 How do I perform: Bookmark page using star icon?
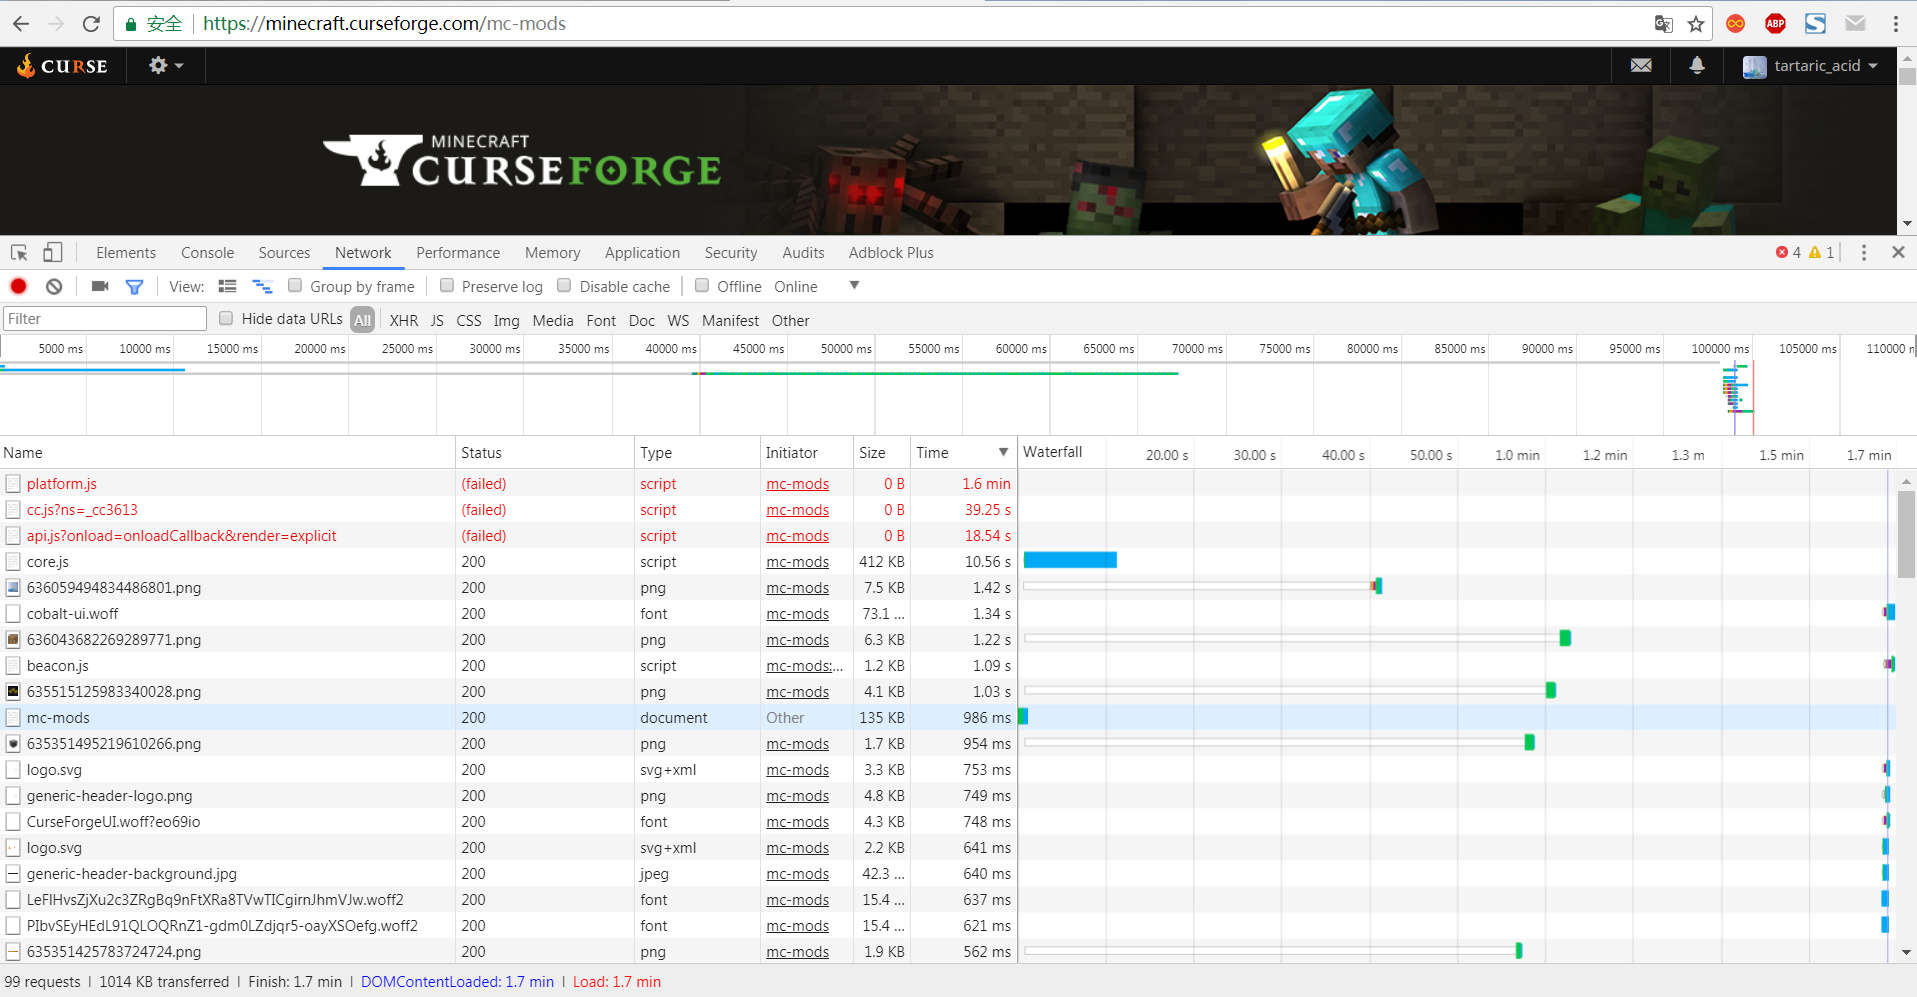(1696, 24)
